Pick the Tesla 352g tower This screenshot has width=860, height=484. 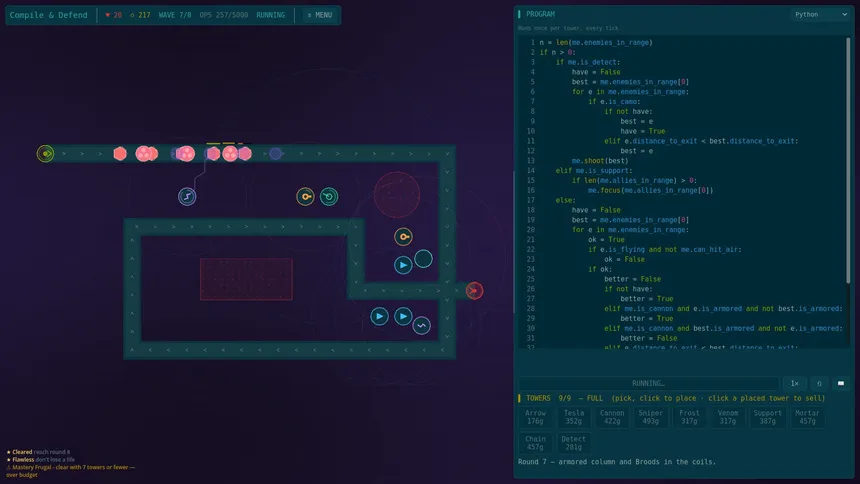[574, 417]
